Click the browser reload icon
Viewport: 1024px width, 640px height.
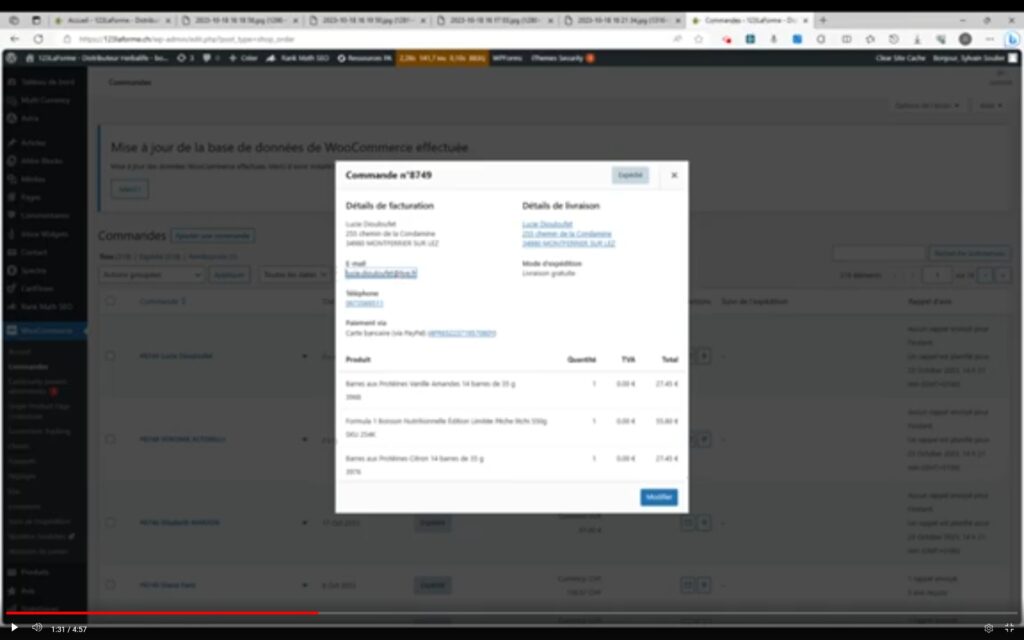[39, 39]
